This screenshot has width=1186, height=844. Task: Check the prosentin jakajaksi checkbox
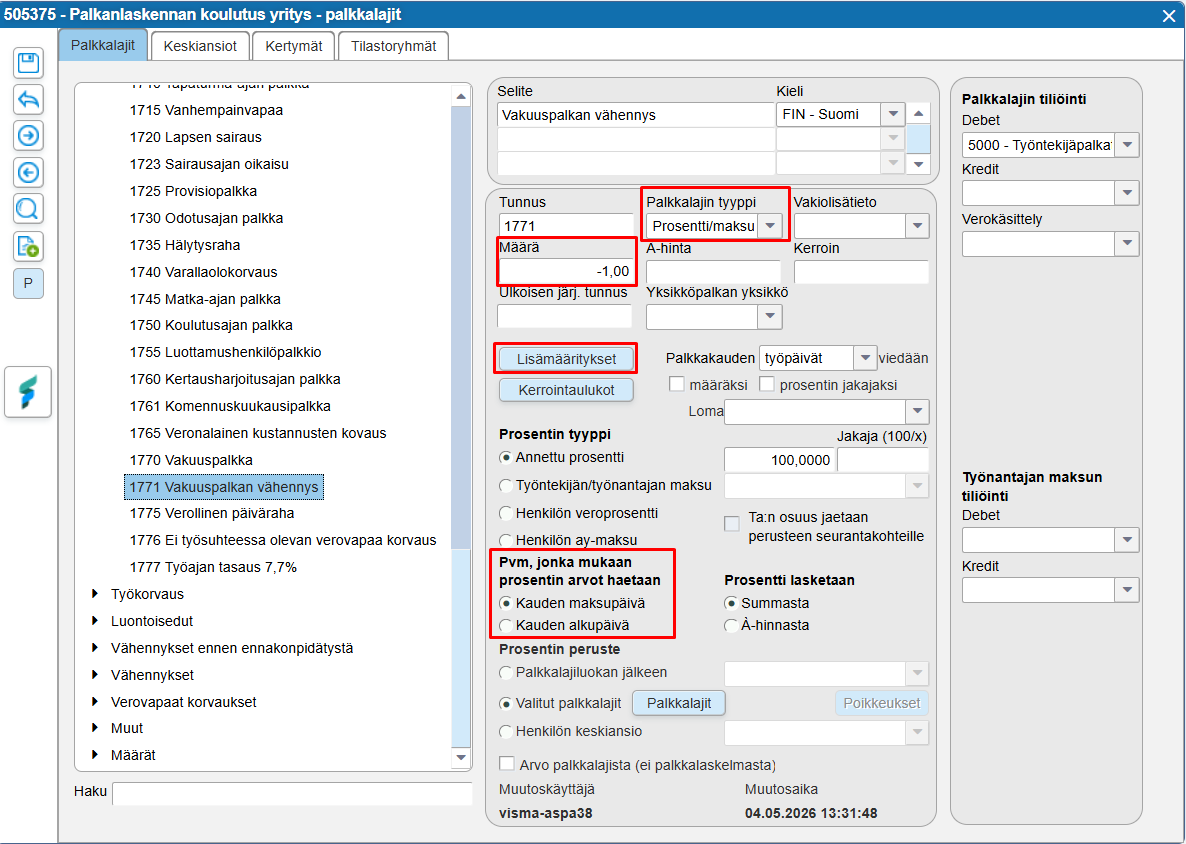click(x=767, y=384)
